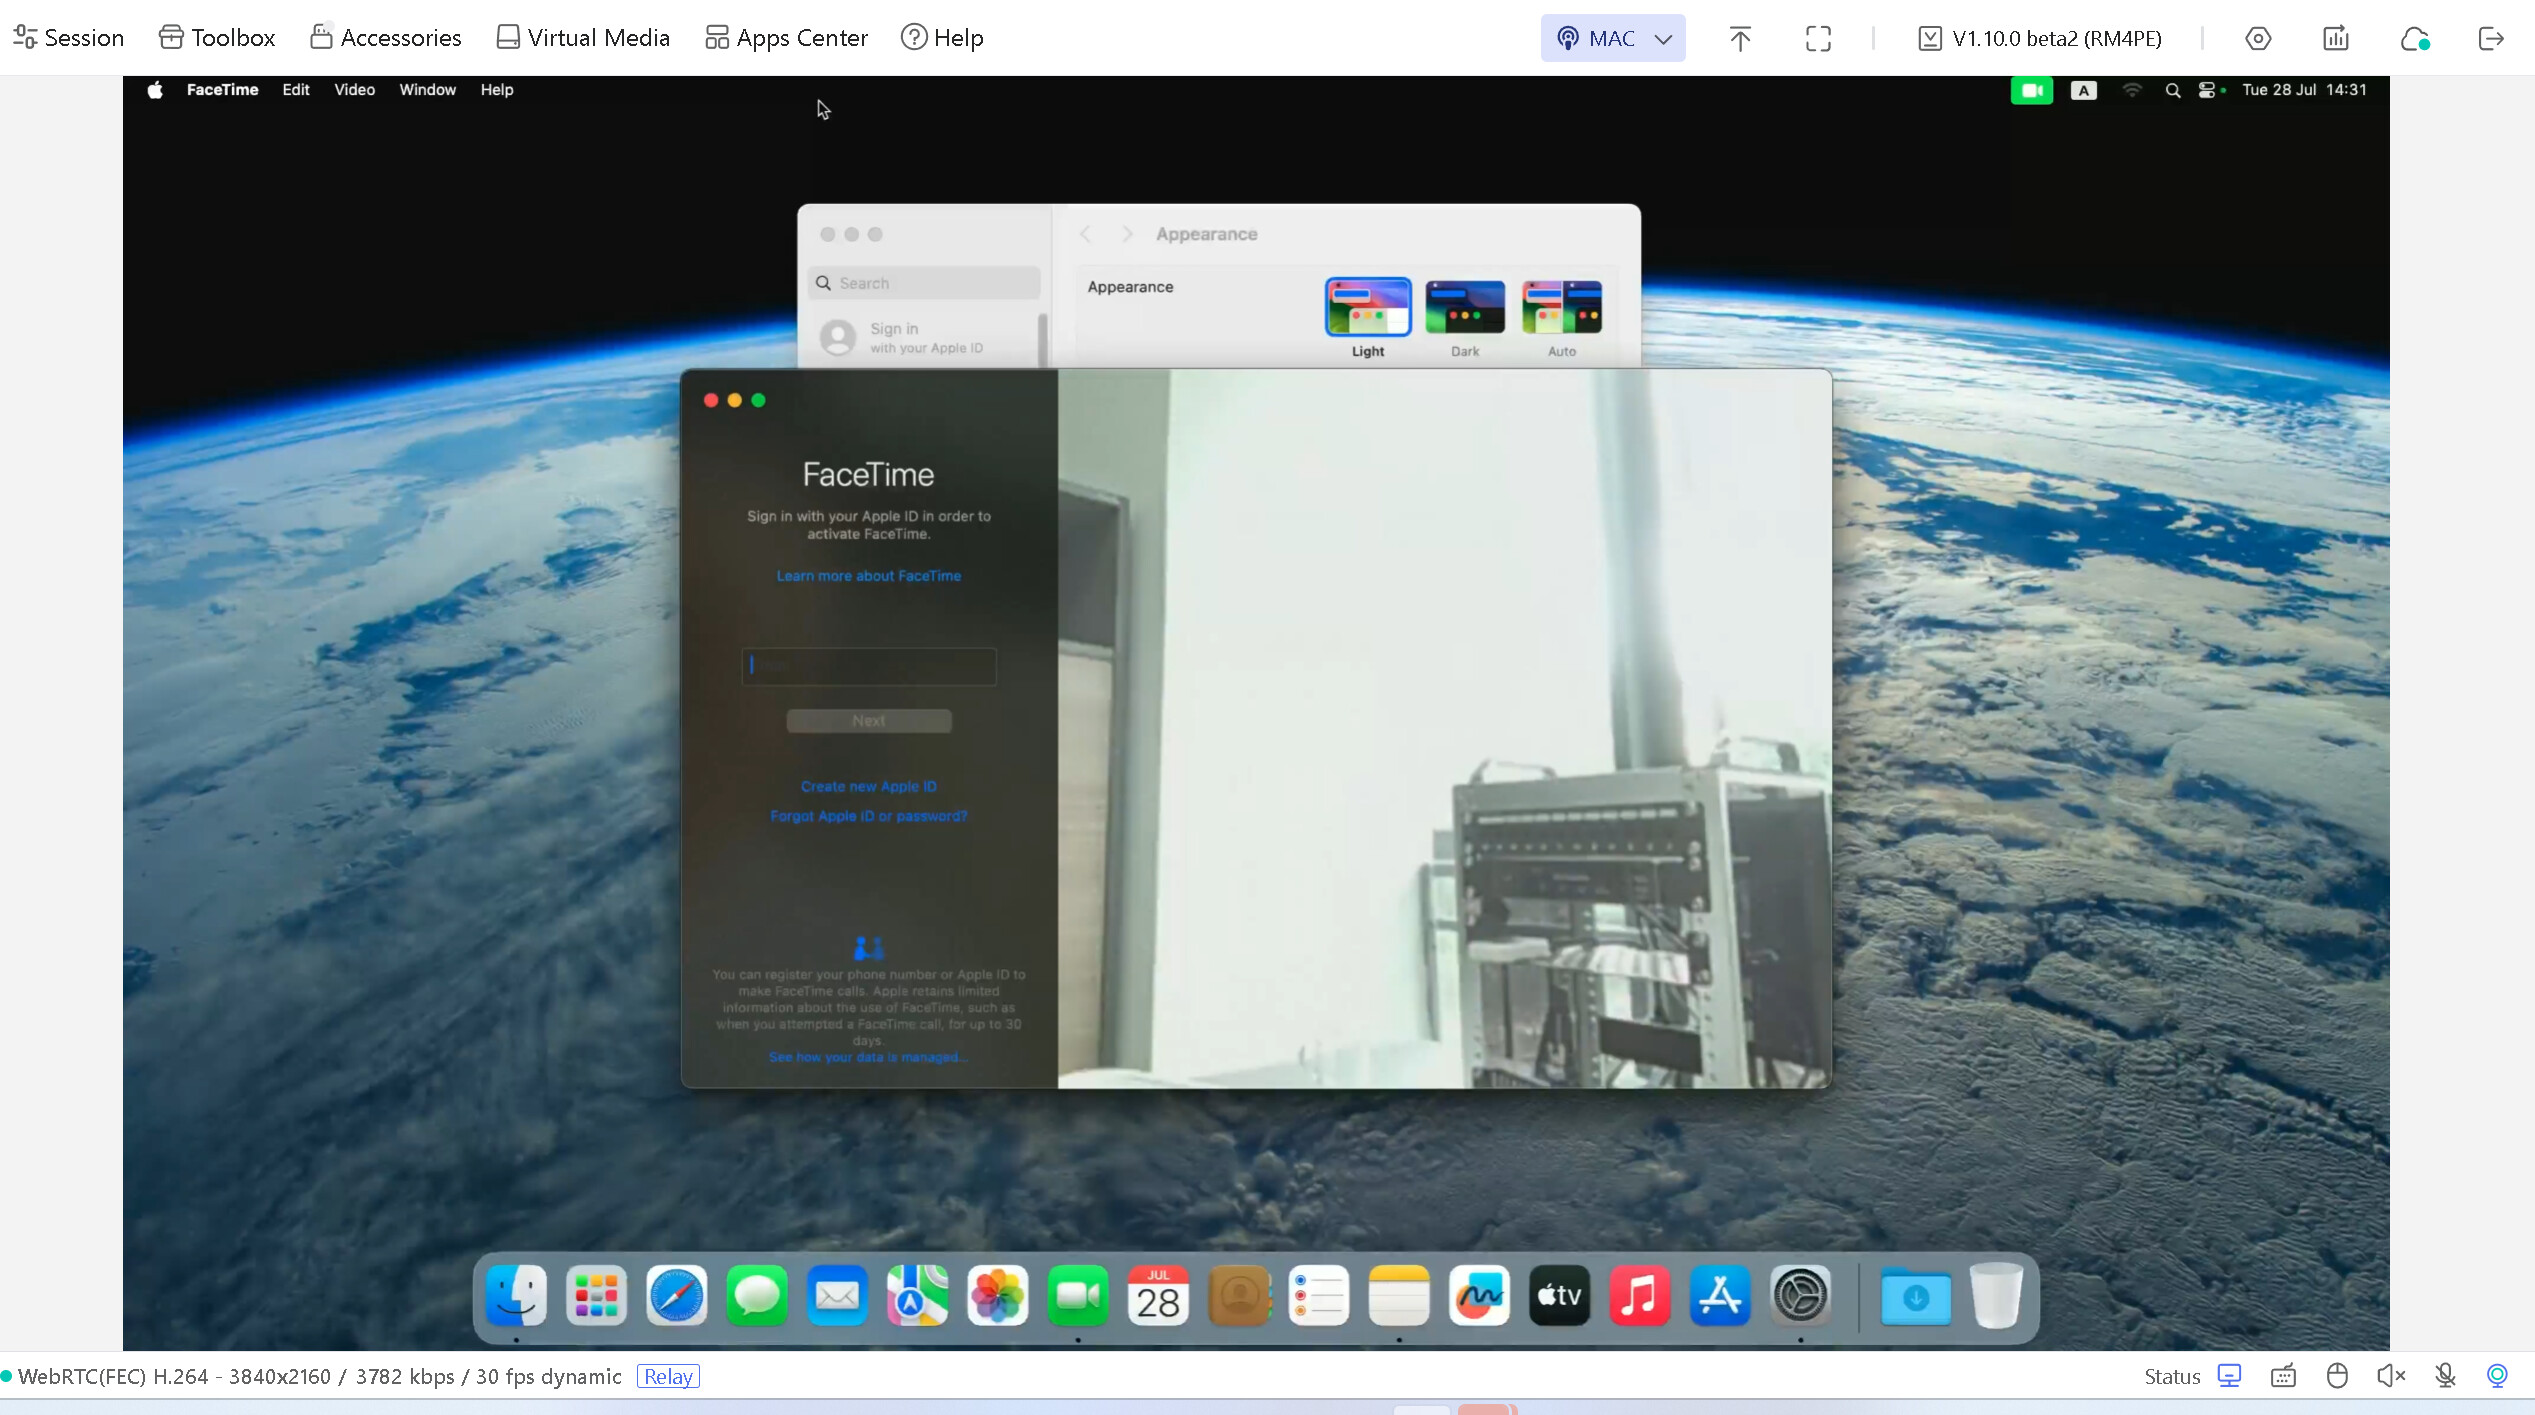Viewport: 2535px width, 1415px height.
Task: Launch Notes from the dock
Action: (1399, 1296)
